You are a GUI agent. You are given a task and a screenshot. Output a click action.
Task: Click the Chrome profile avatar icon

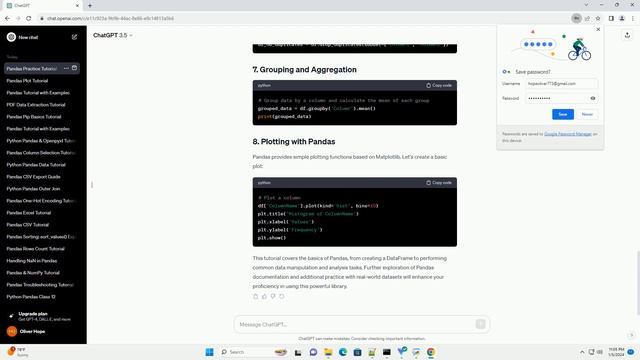pos(622,18)
